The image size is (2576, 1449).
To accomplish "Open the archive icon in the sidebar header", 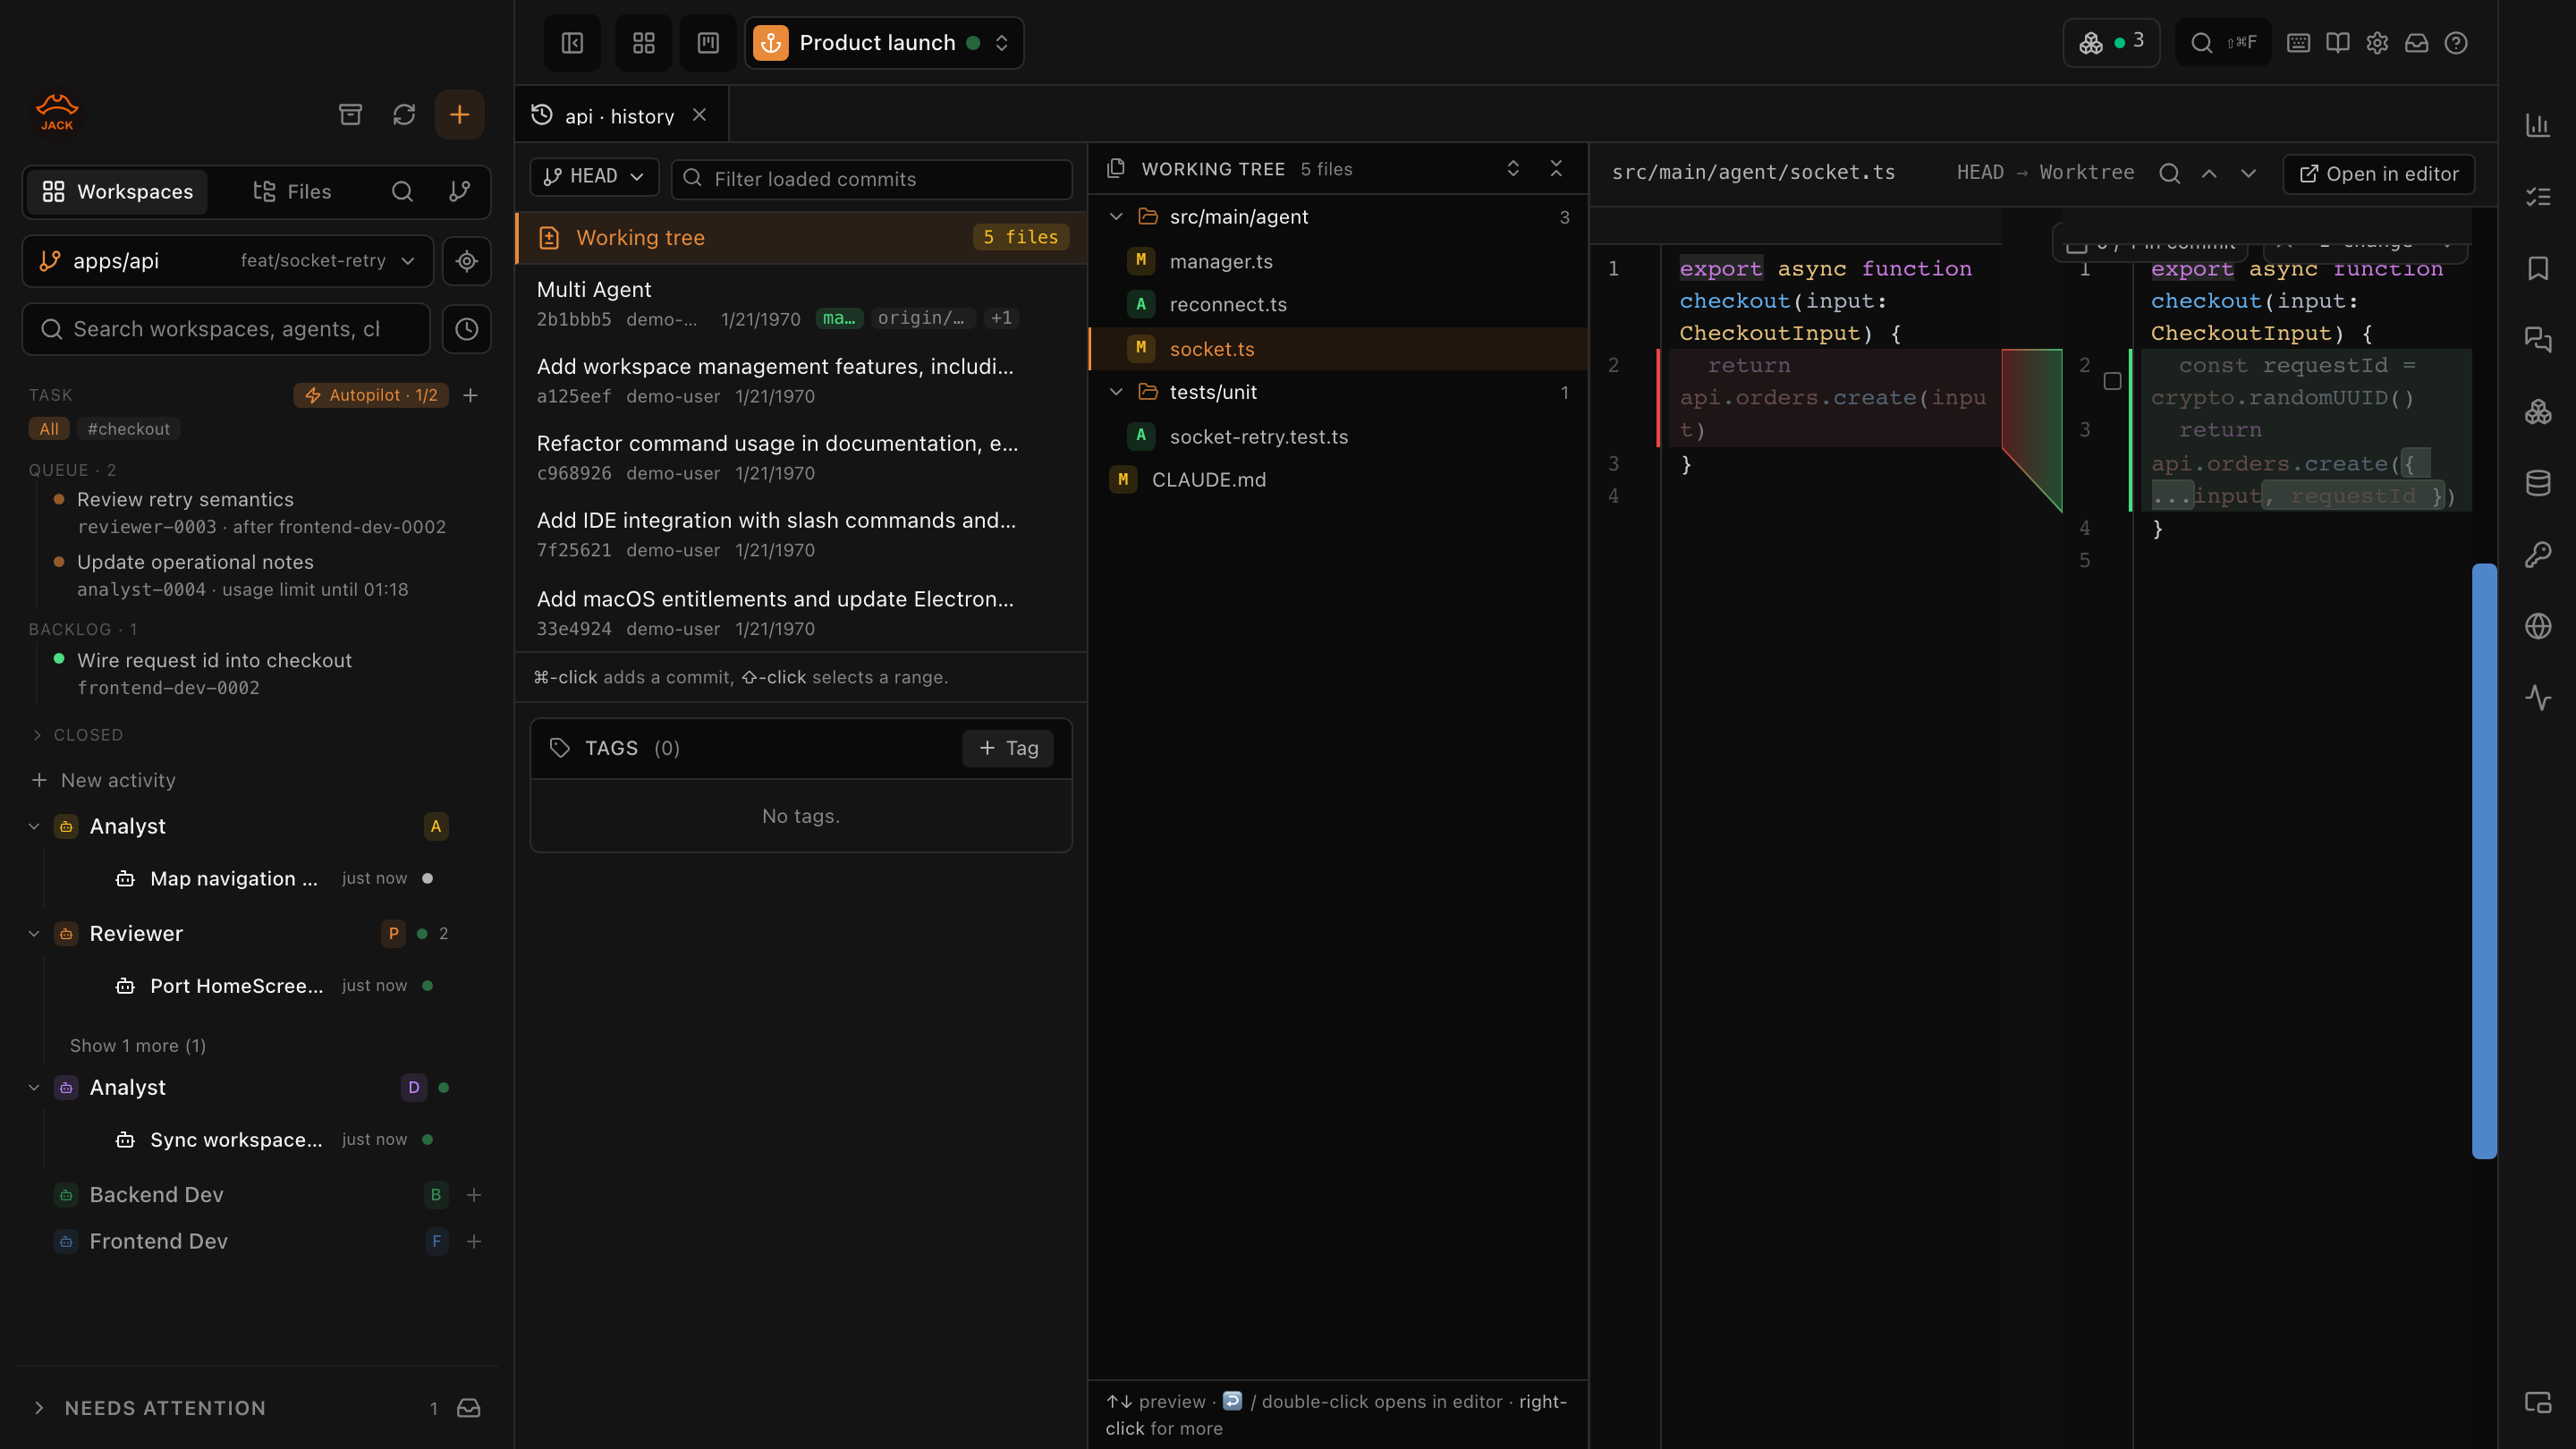I will coord(350,114).
